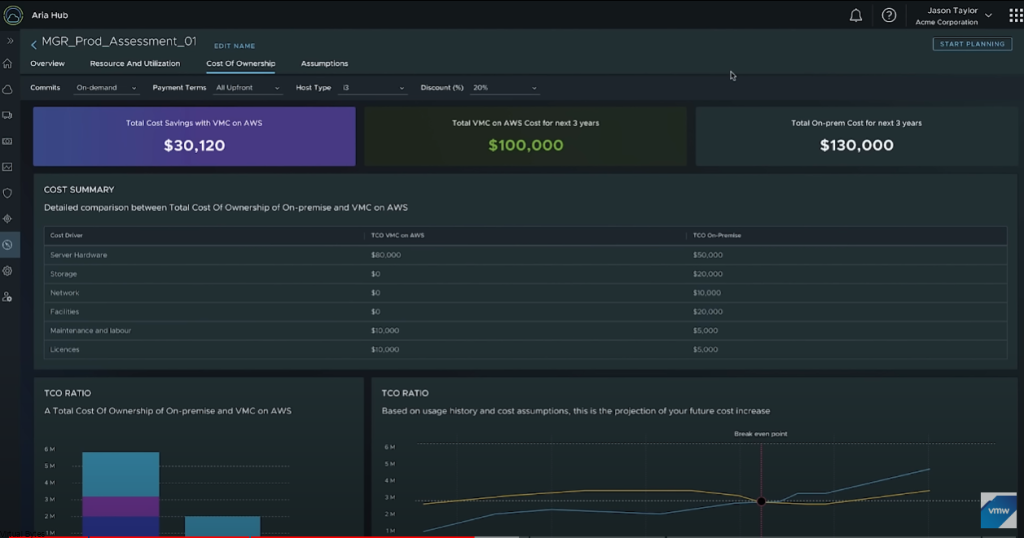Select Server Hardware row label
1024x538 pixels.
tap(78, 255)
